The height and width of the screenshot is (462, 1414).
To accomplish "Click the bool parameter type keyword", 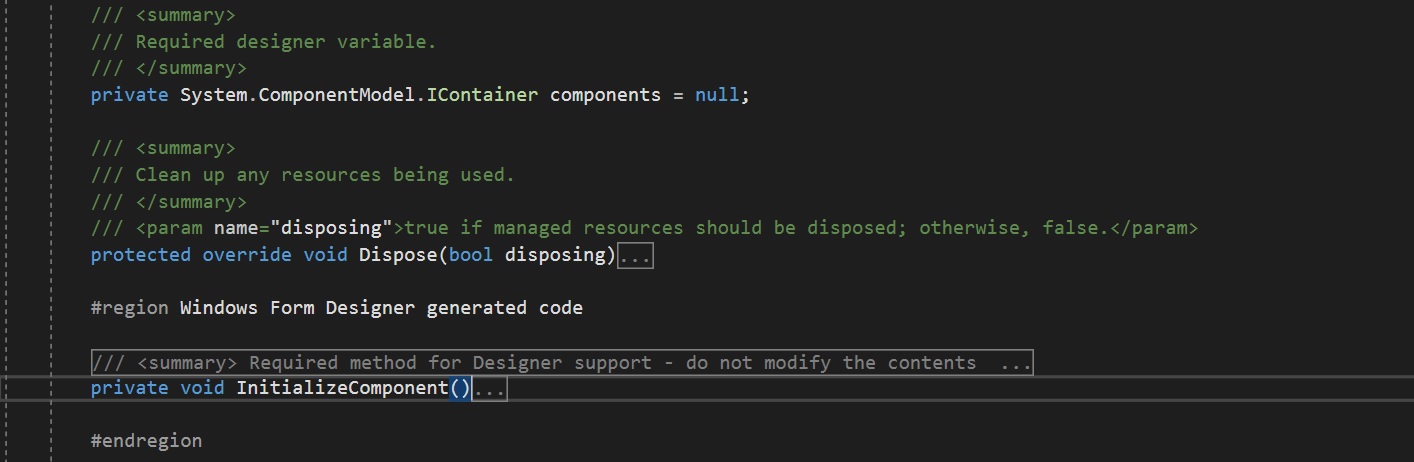I will click(x=471, y=255).
